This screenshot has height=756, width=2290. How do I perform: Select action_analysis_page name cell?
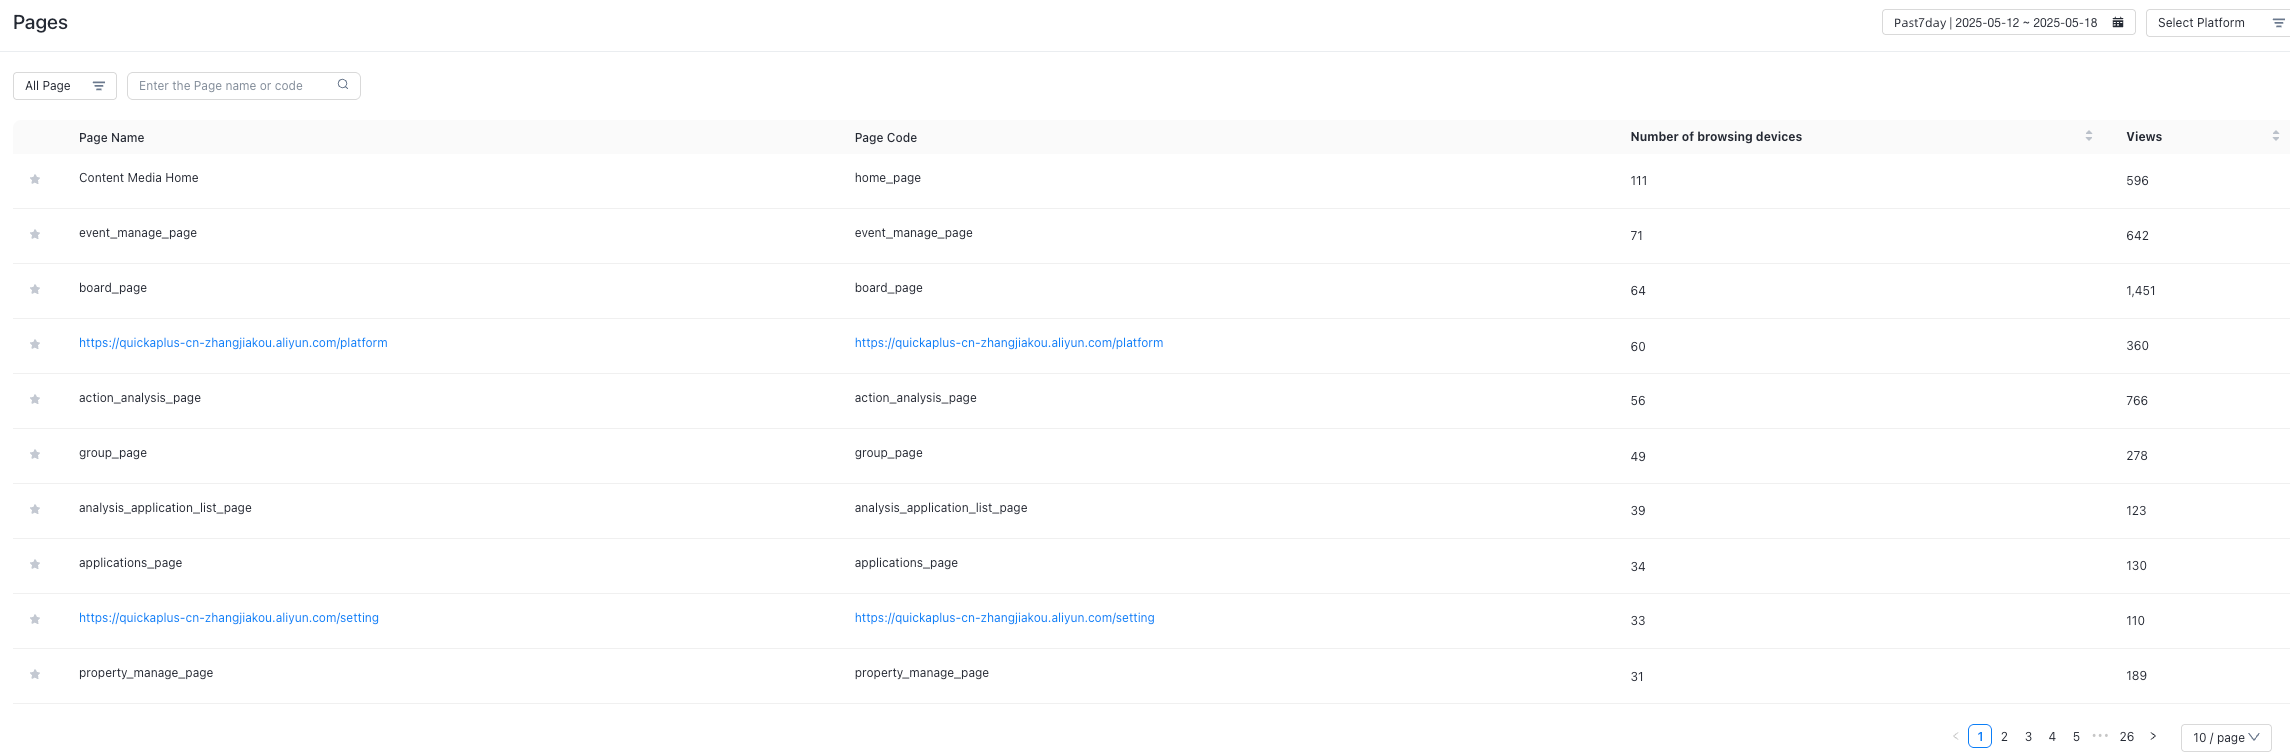point(140,398)
